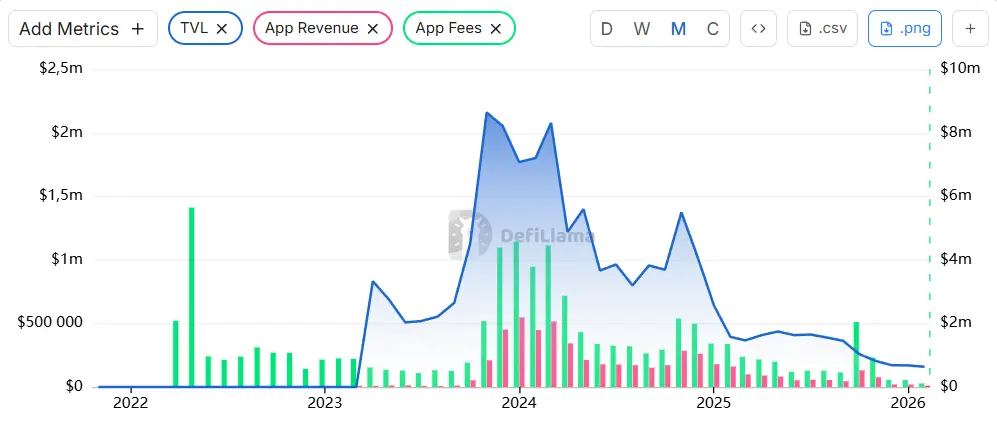
Task: Click the tallest green bar in 2022
Action: point(191,296)
